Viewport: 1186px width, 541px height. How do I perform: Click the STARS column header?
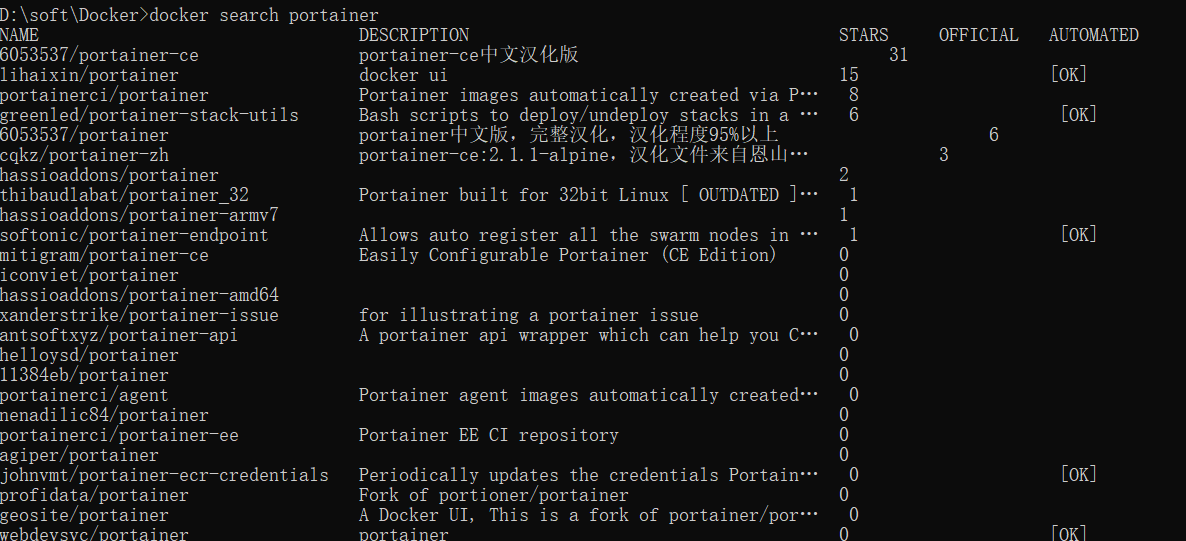pyautogui.click(x=864, y=35)
